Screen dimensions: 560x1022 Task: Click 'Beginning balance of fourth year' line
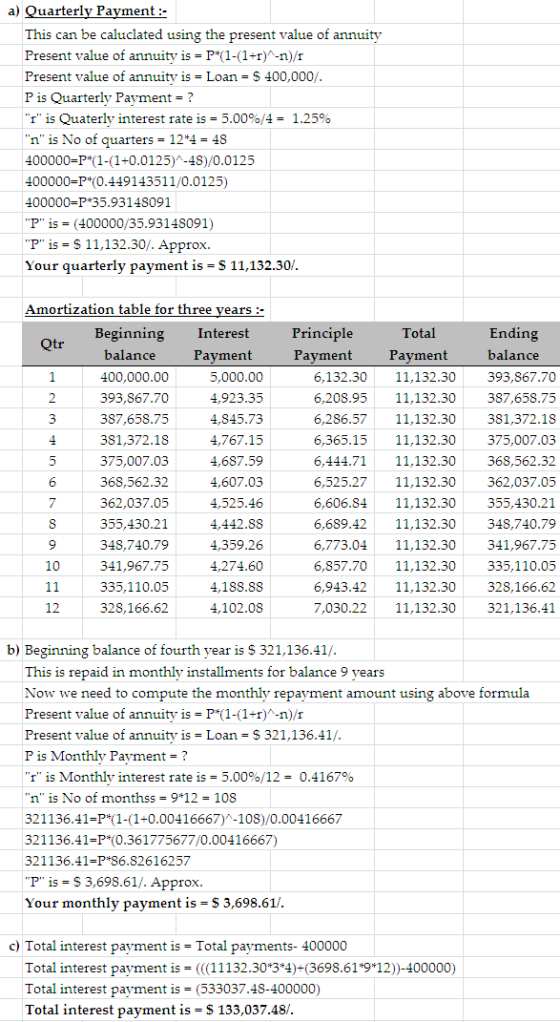(181, 650)
